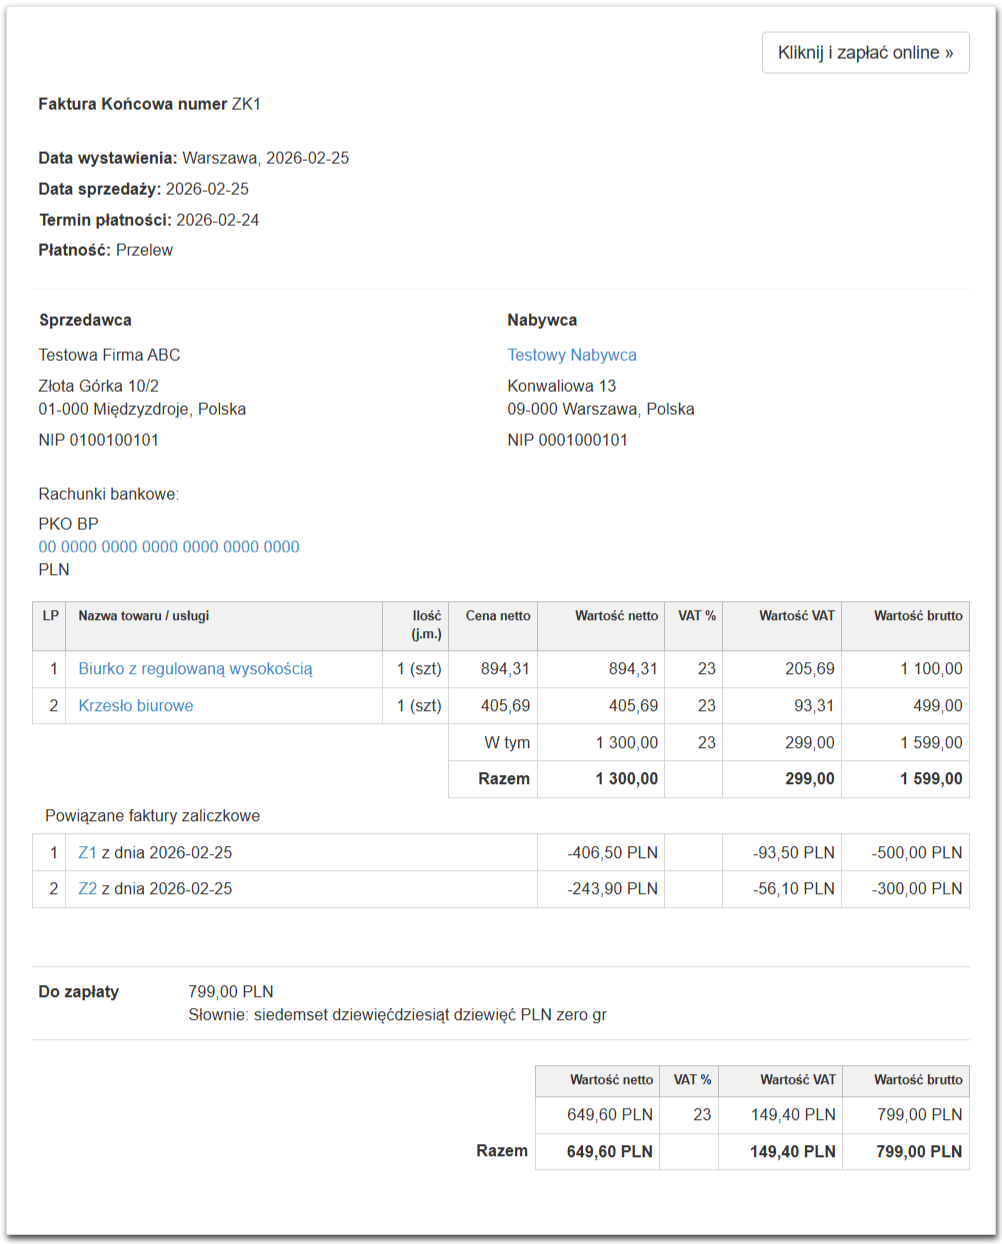
Task: Click the PKO BP bank account number
Action: (169, 547)
